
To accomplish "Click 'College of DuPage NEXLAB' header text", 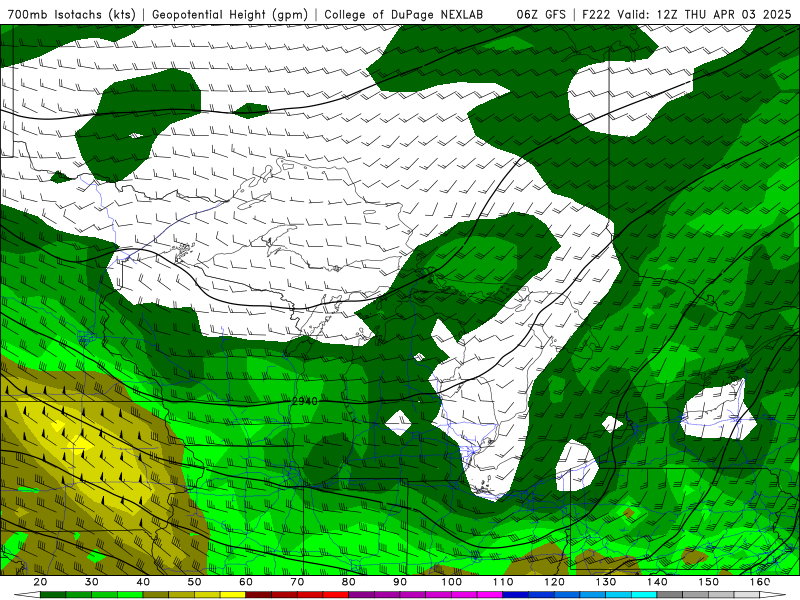I will (x=404, y=15).
